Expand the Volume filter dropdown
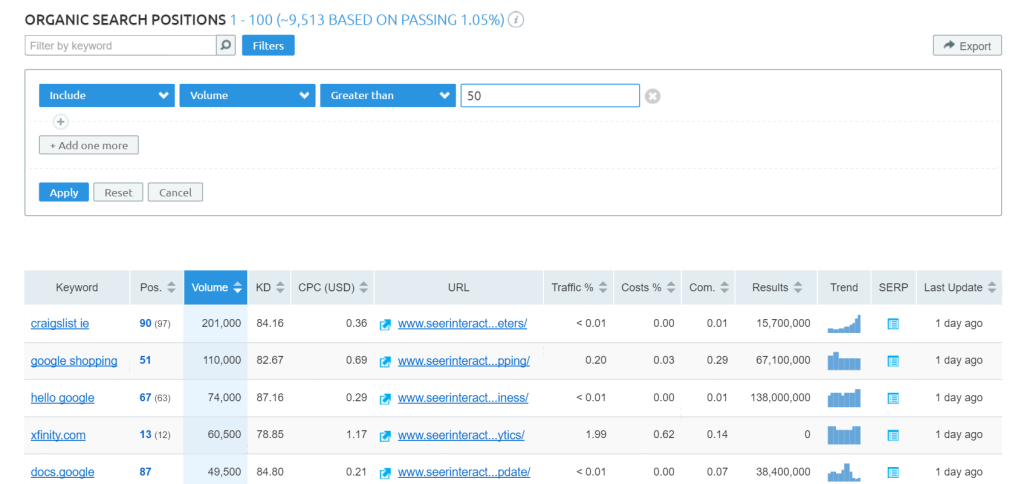The image size is (1024, 484). point(247,96)
